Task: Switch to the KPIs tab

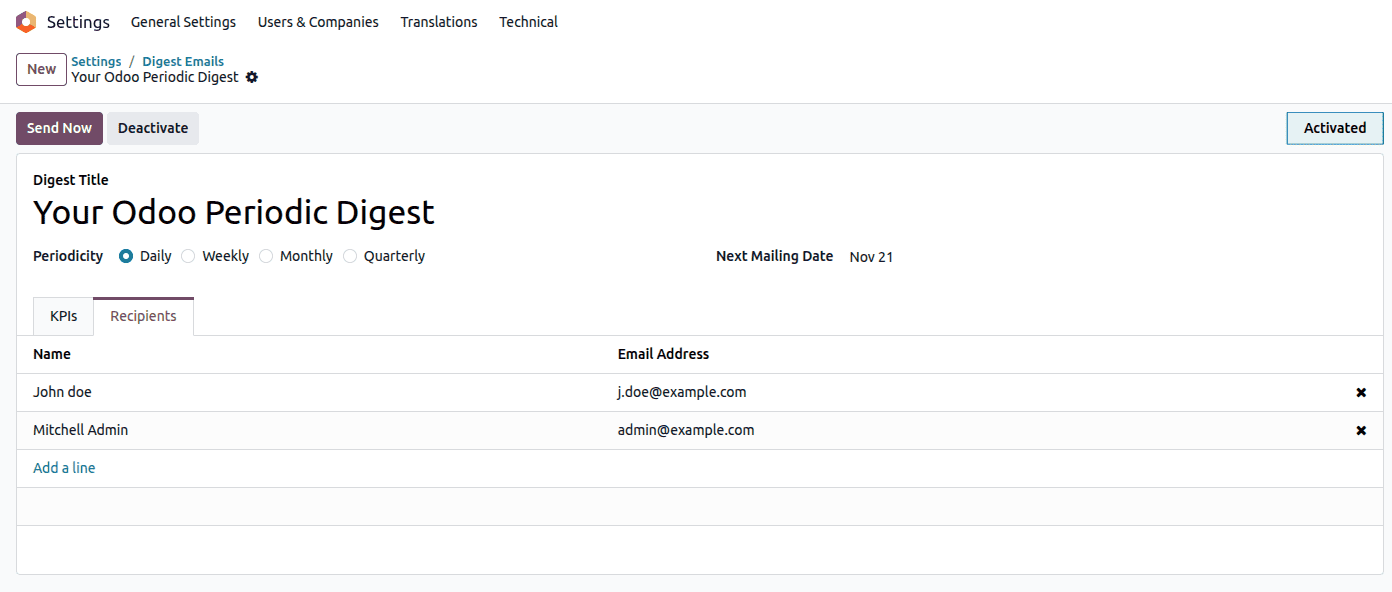Action: tap(62, 315)
